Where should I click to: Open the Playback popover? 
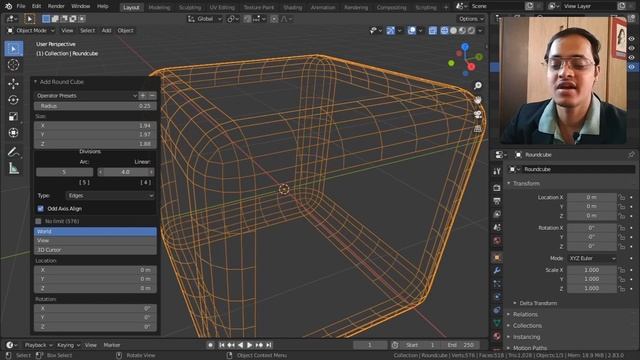coord(38,345)
